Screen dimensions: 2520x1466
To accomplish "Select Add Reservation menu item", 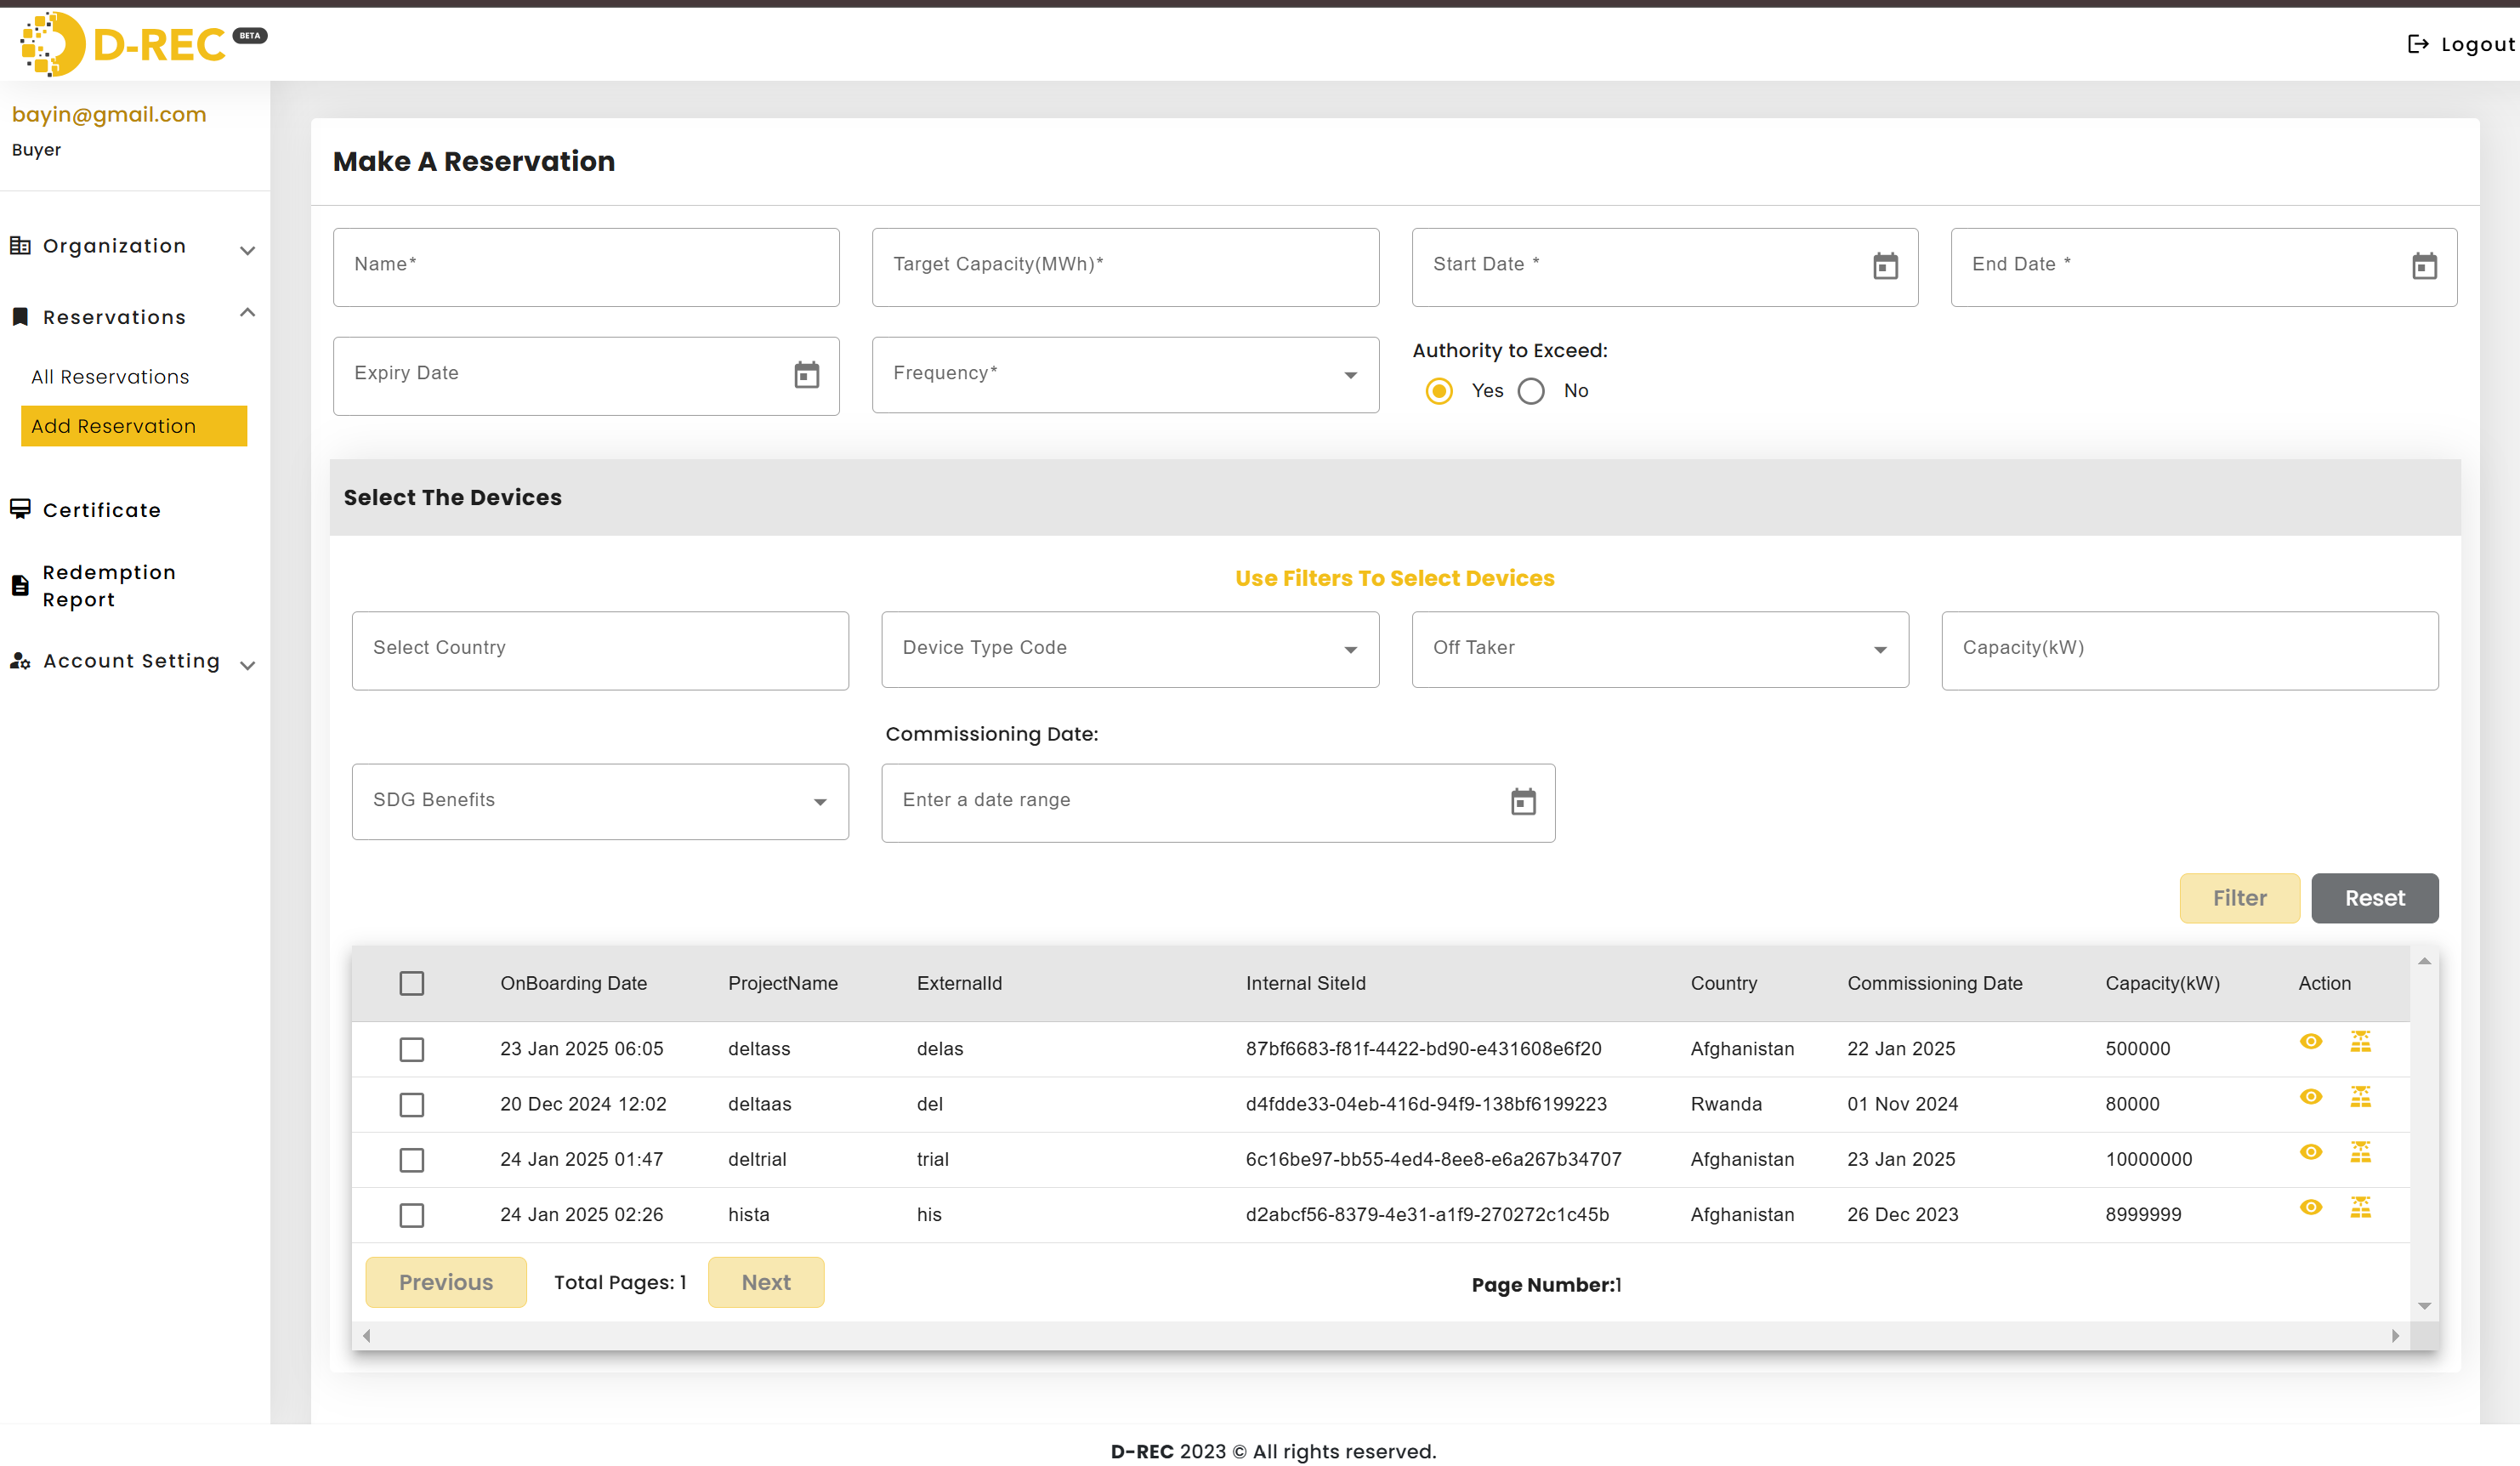I will click(134, 426).
